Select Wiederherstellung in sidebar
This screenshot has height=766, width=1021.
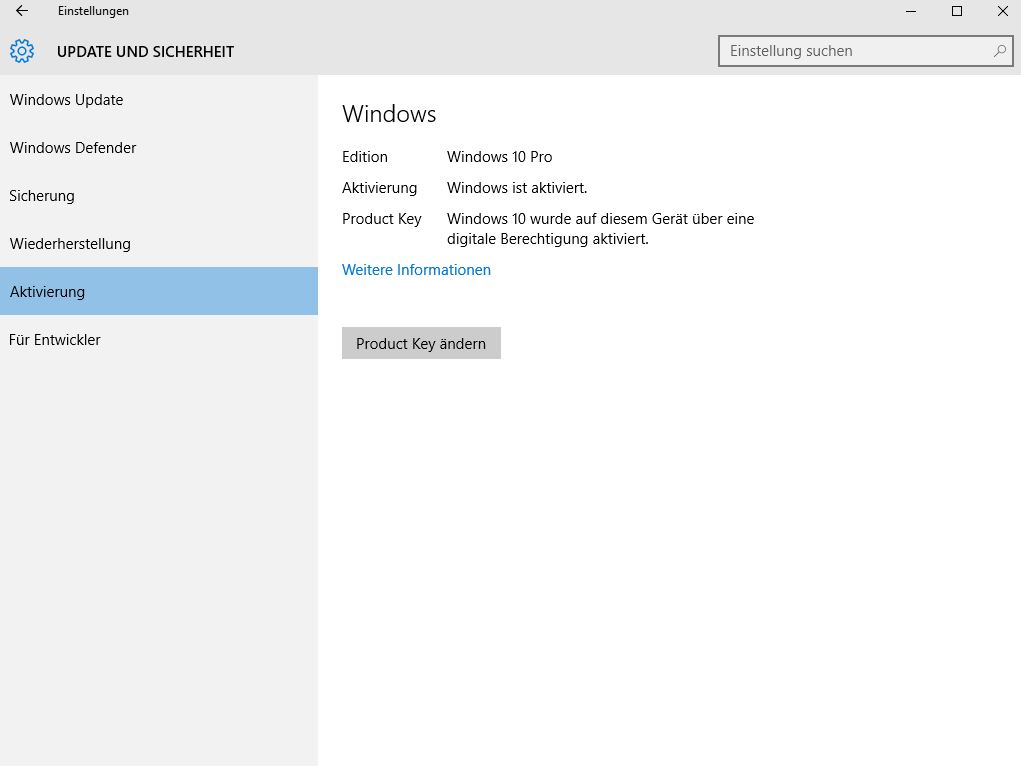[x=159, y=244]
